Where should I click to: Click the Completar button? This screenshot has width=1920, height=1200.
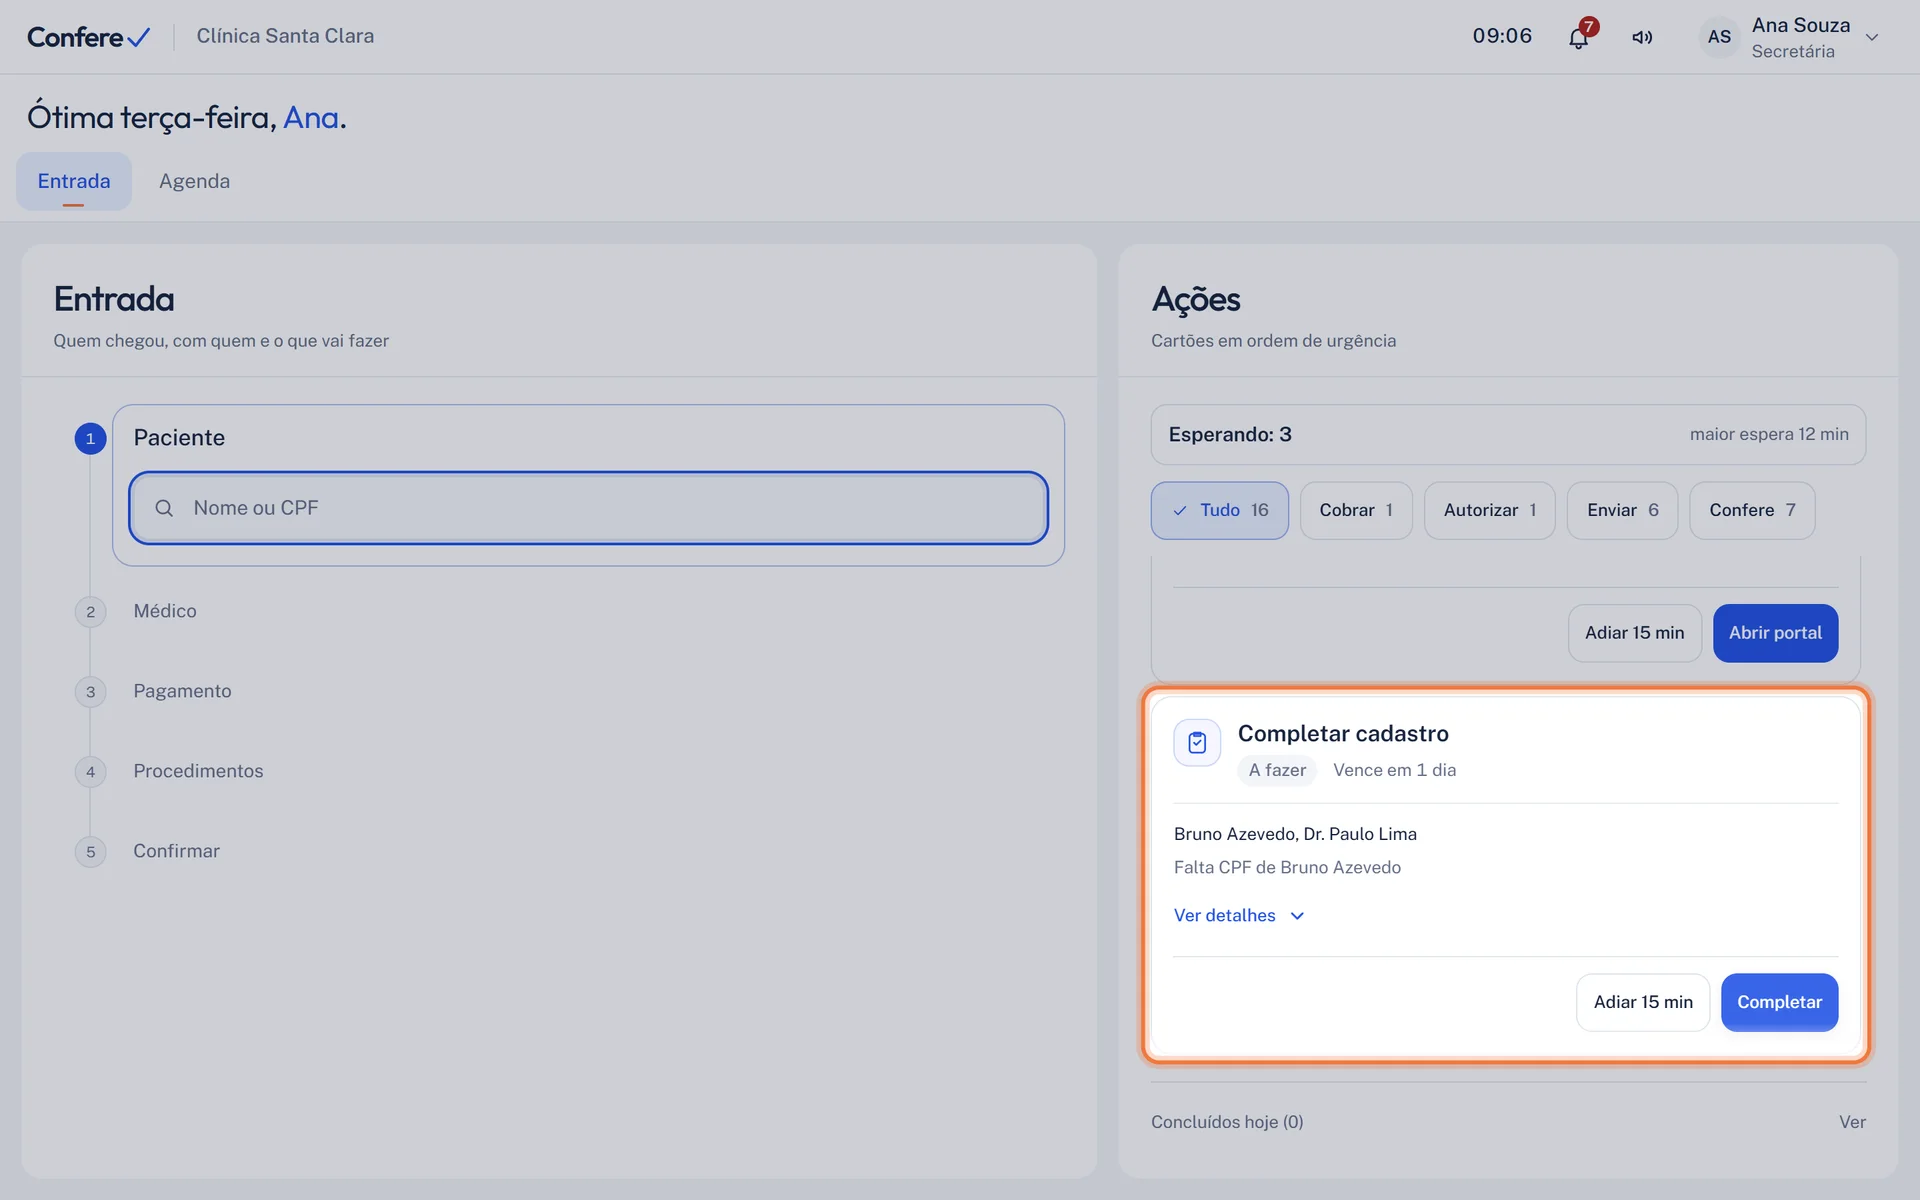point(1779,1002)
